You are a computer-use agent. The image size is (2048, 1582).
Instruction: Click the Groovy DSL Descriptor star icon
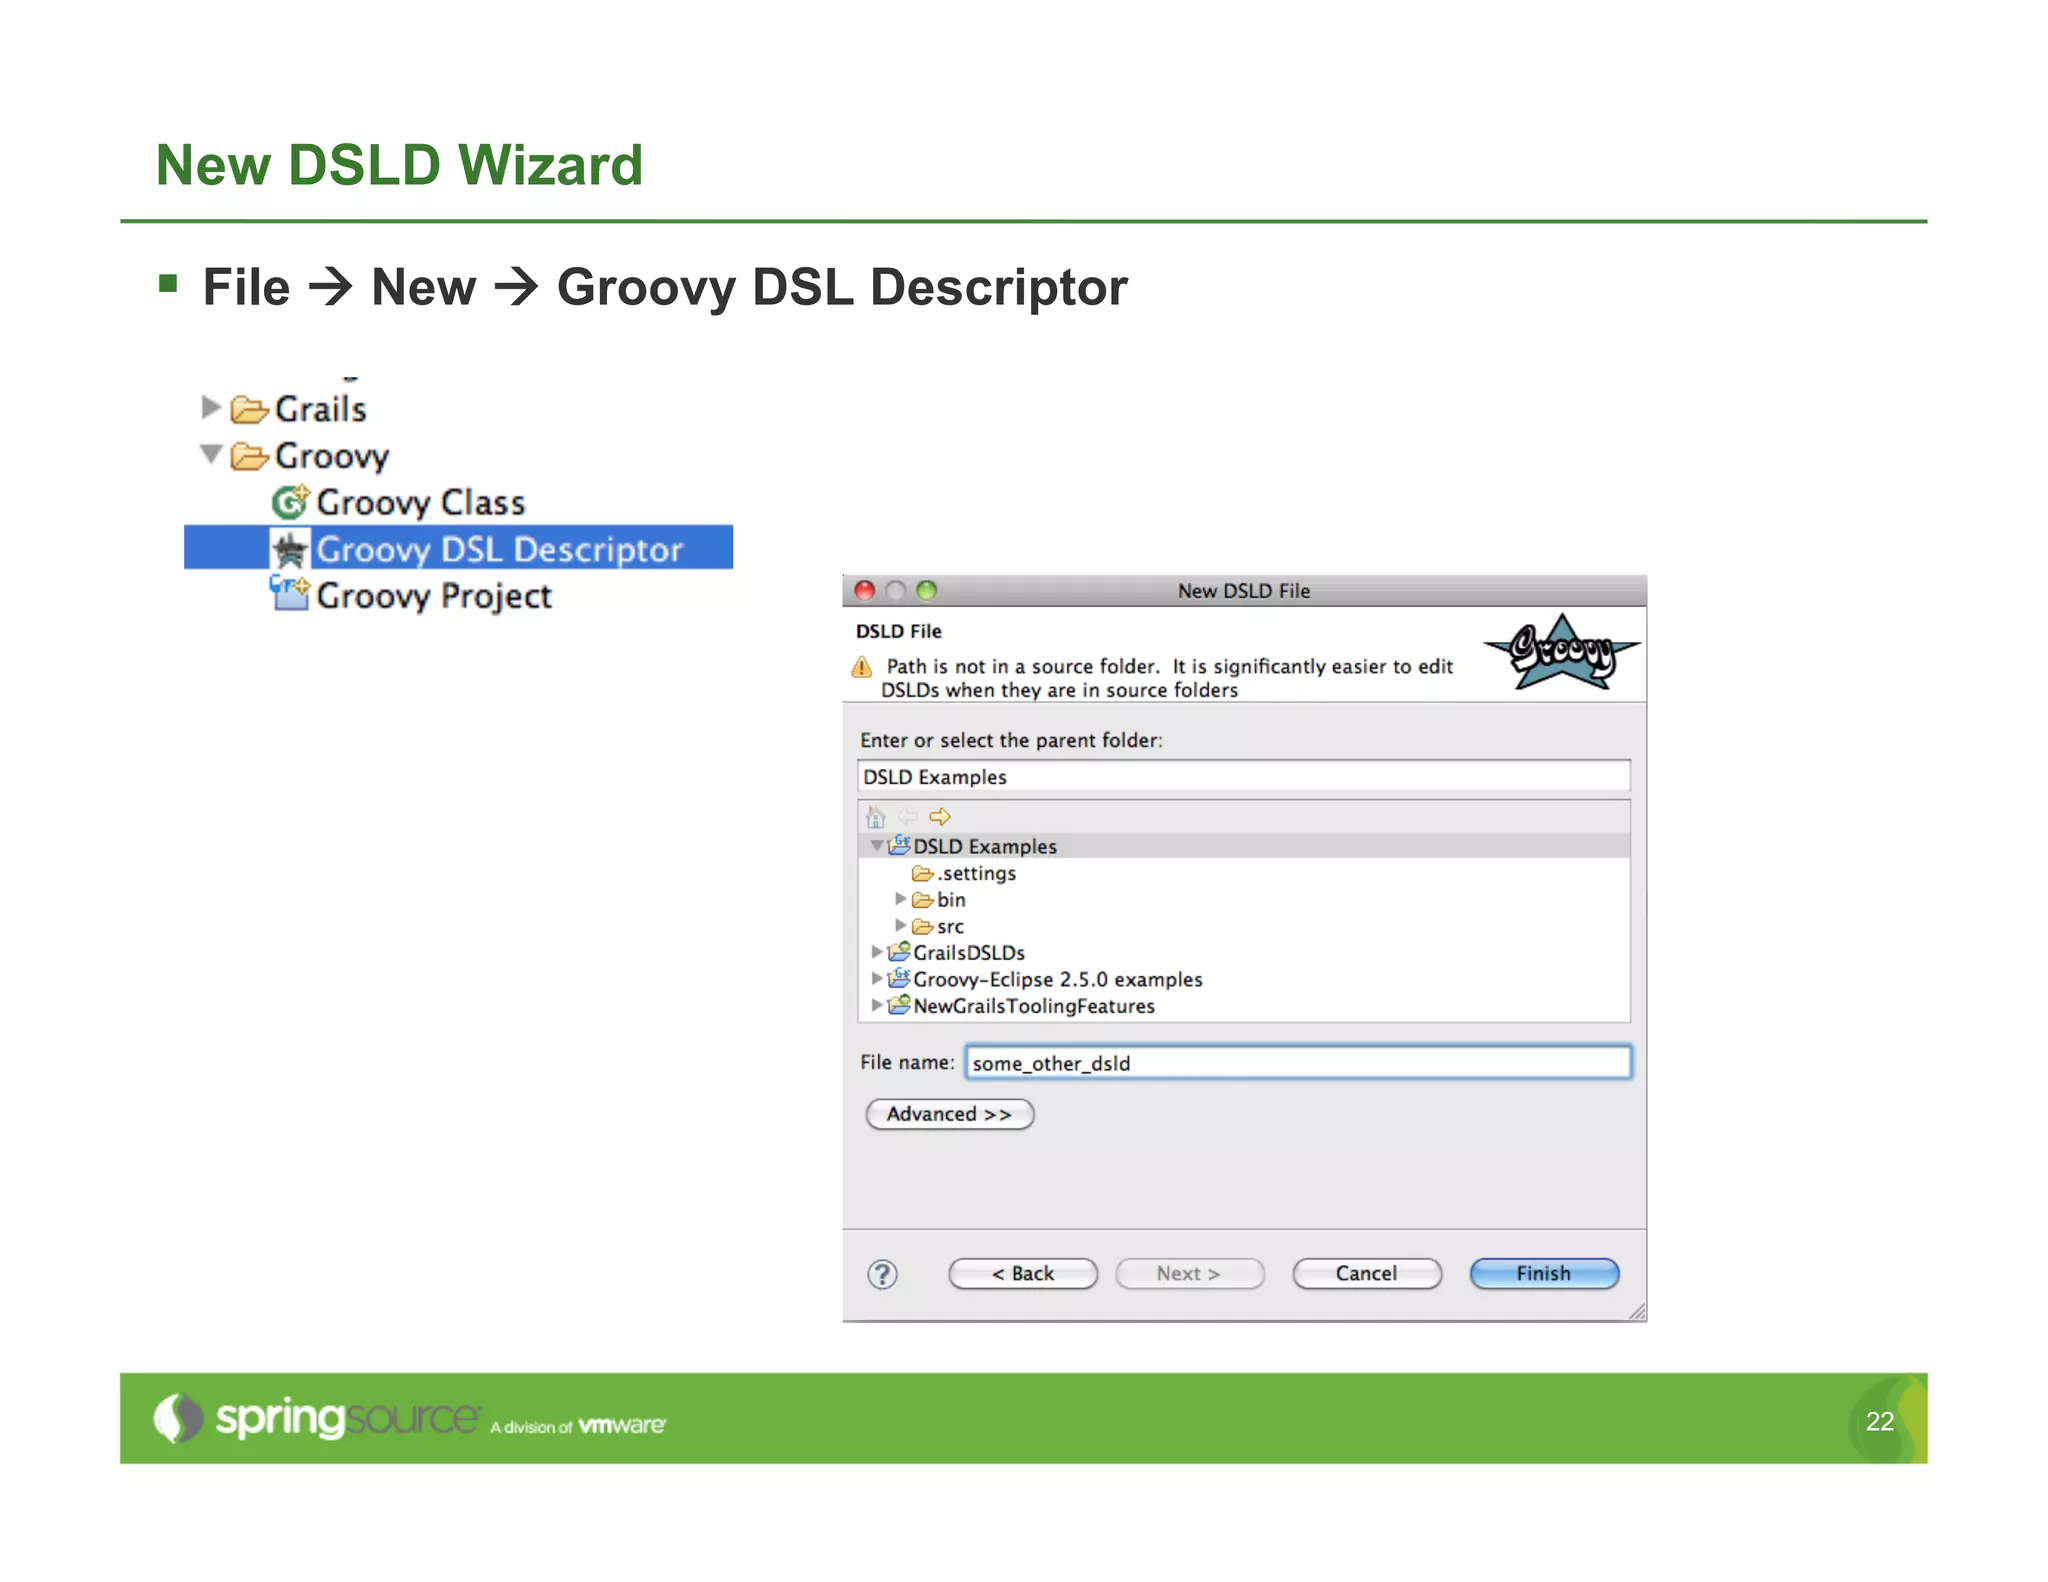click(290, 549)
